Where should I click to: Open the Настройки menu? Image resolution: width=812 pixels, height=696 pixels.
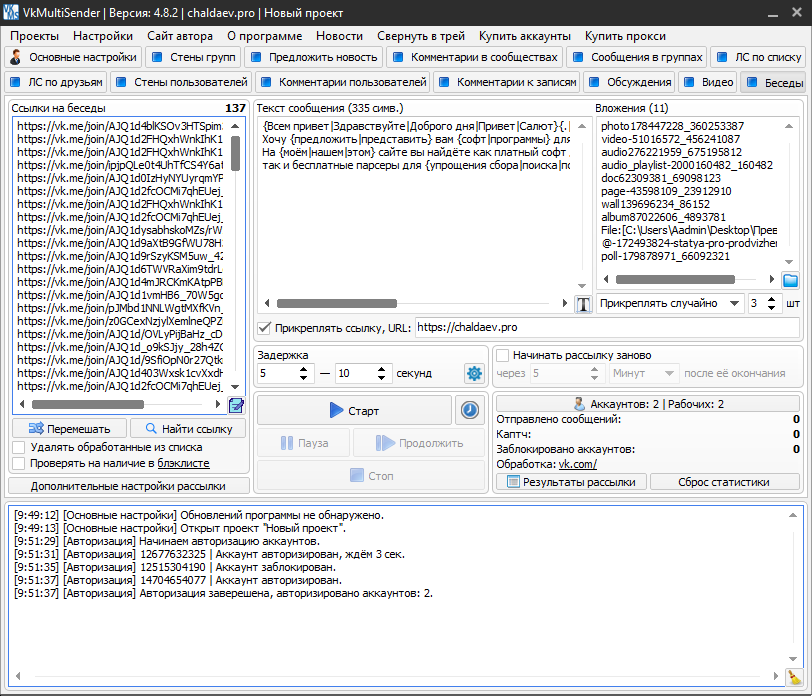coord(103,36)
